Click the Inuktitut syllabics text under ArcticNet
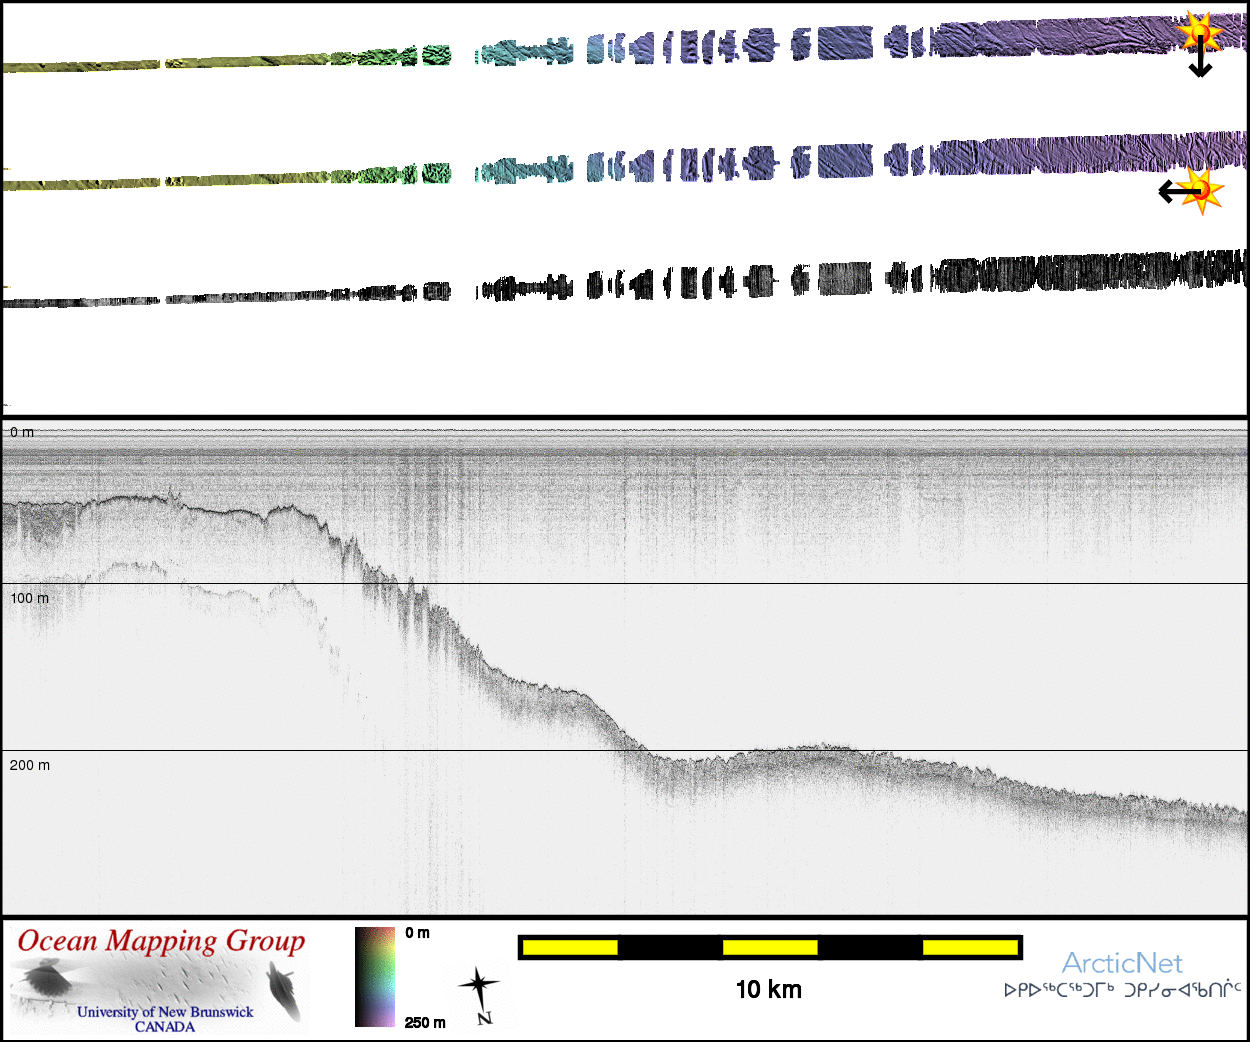The image size is (1250, 1042). (1122, 991)
